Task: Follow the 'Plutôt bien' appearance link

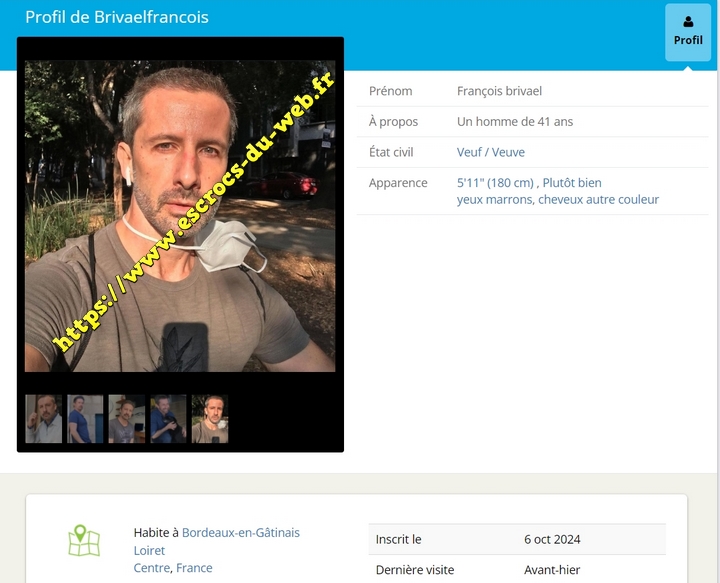Action: click(572, 183)
